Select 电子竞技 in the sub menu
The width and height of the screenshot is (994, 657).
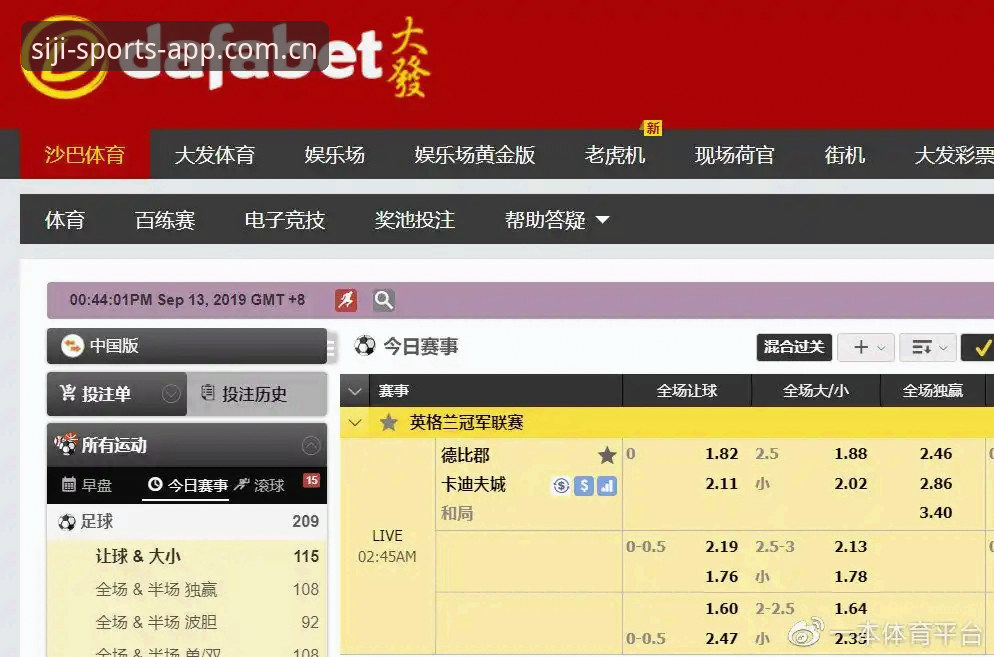pos(285,220)
